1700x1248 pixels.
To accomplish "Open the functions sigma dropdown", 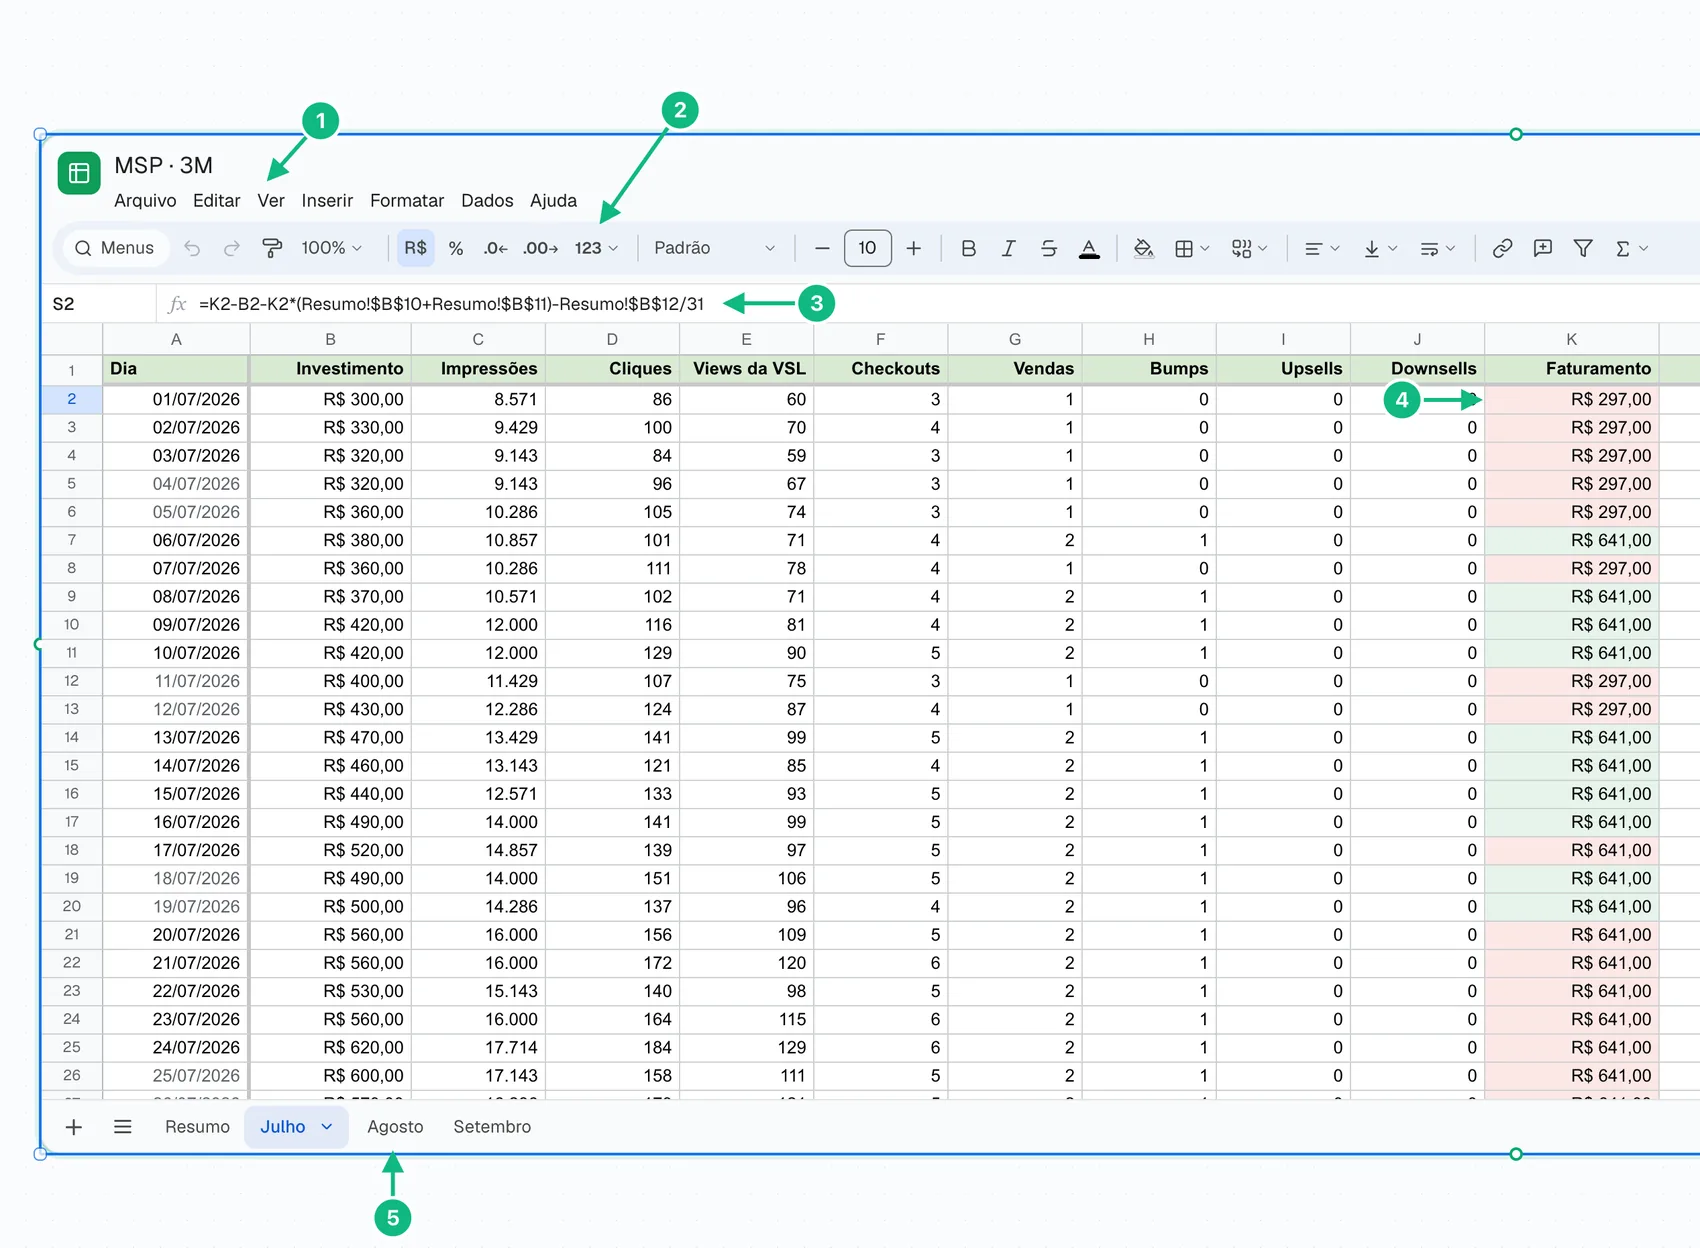I will coord(1632,248).
